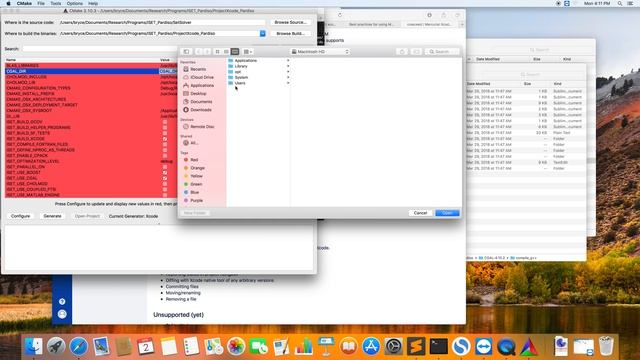Toggle ISET_COMPILE_FORTRAN_FILES checkbox
The image size is (640, 360).
pos(165,144)
